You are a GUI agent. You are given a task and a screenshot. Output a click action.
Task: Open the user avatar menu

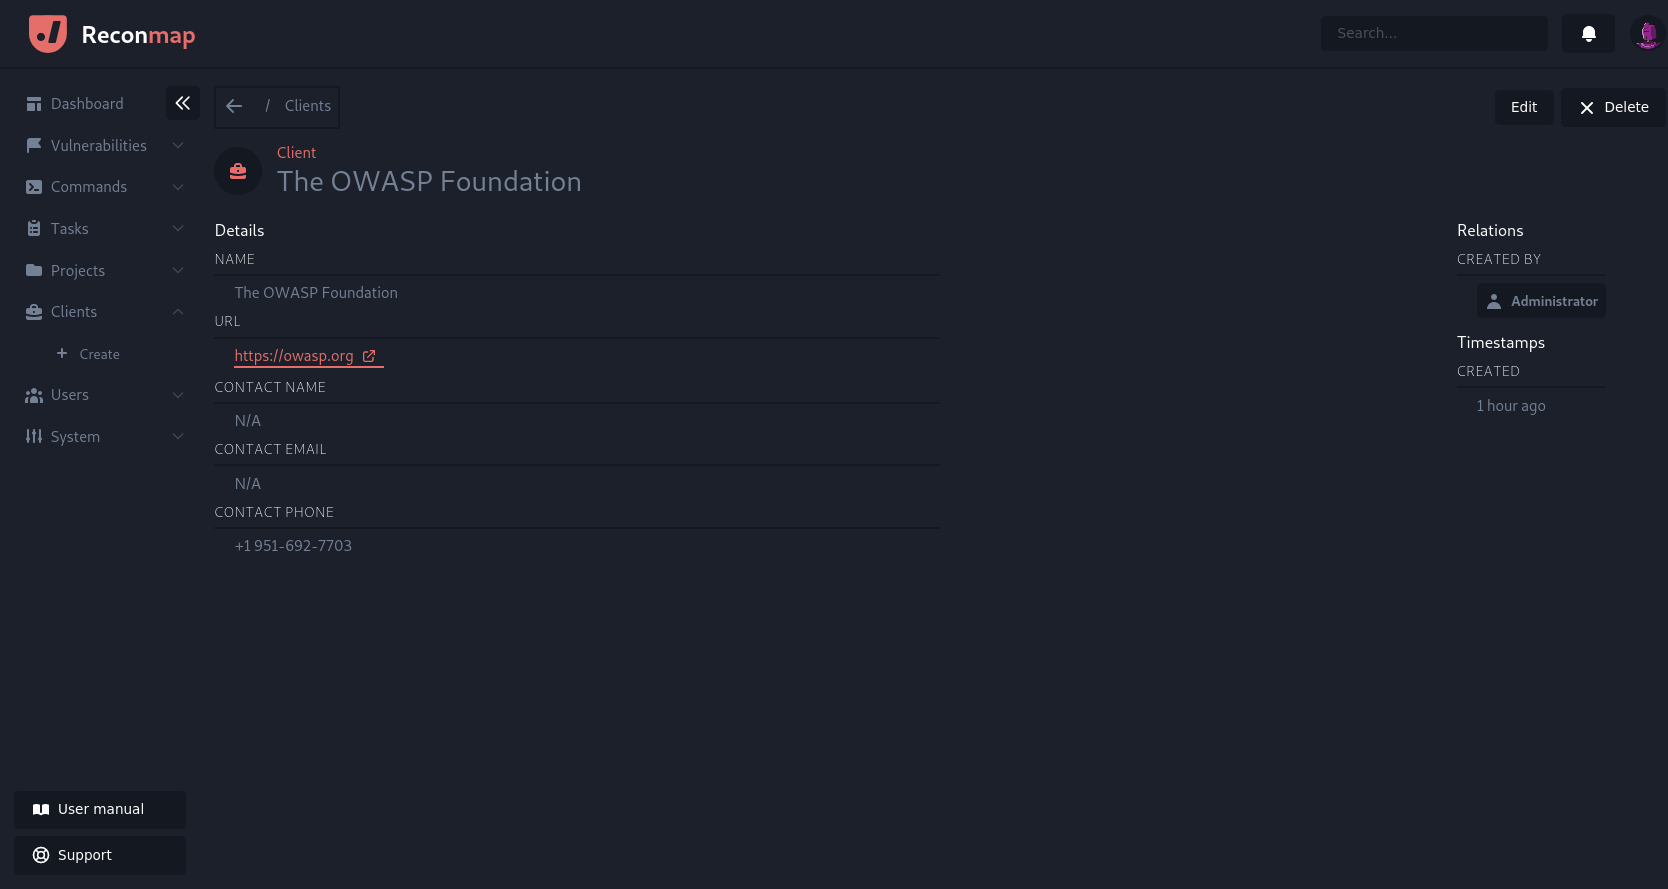point(1647,34)
